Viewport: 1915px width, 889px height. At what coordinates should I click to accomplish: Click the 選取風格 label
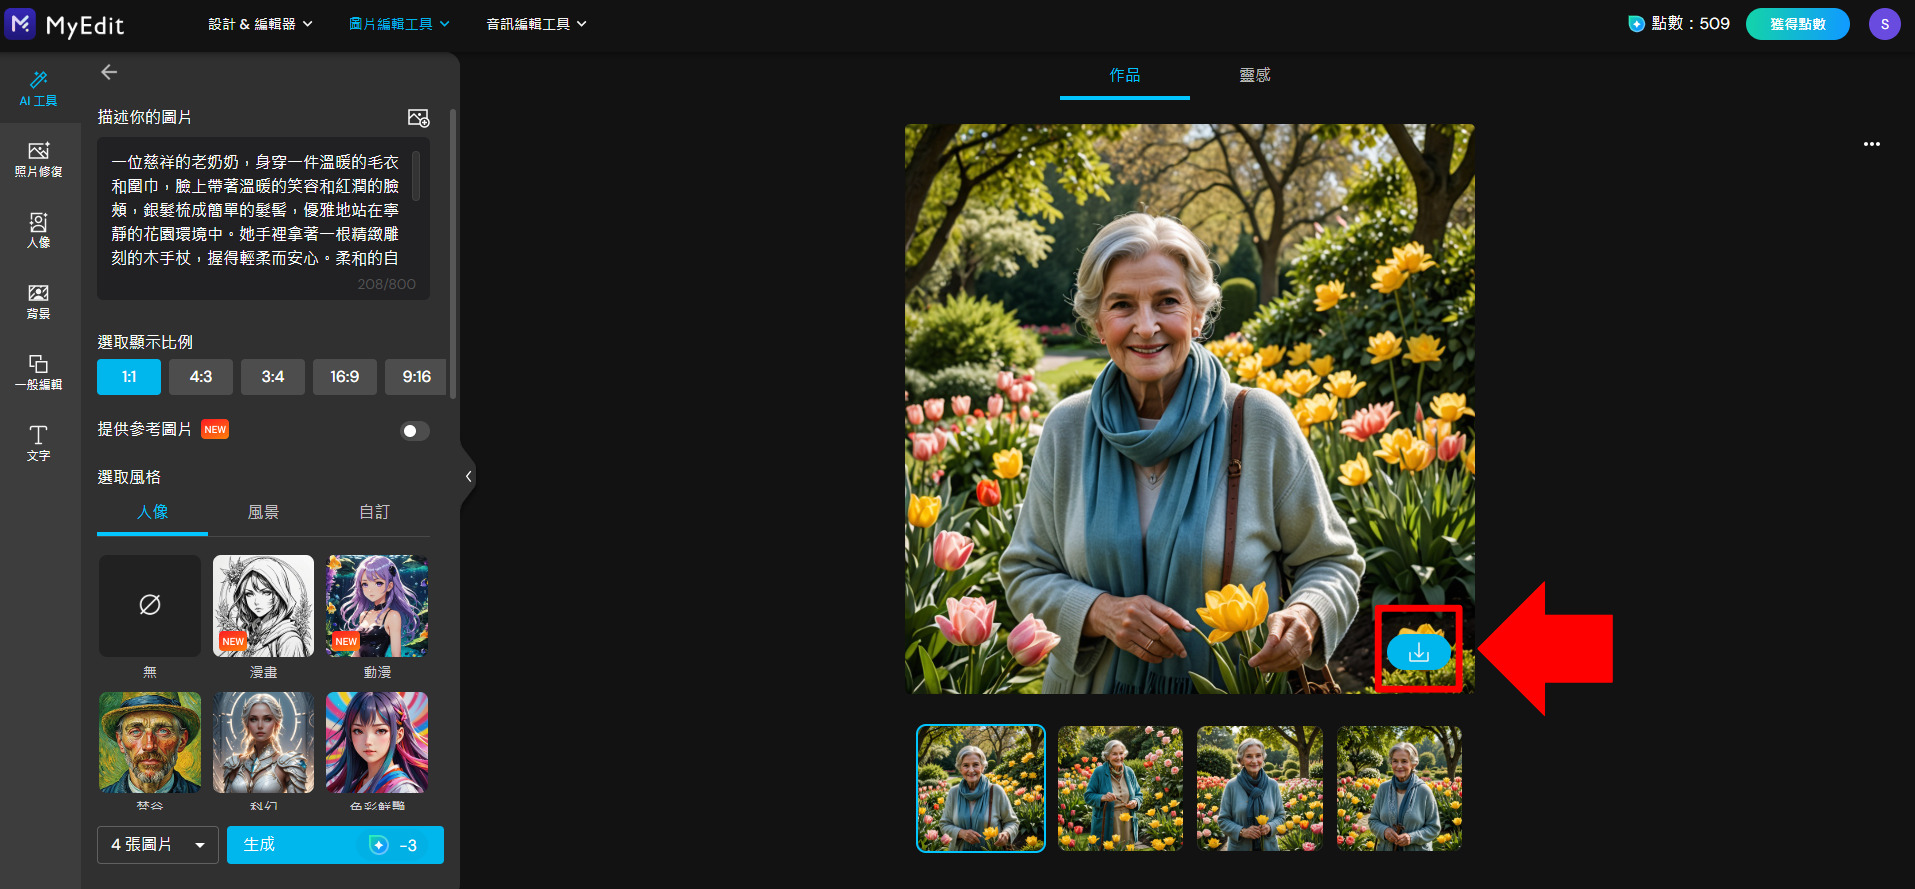click(129, 477)
